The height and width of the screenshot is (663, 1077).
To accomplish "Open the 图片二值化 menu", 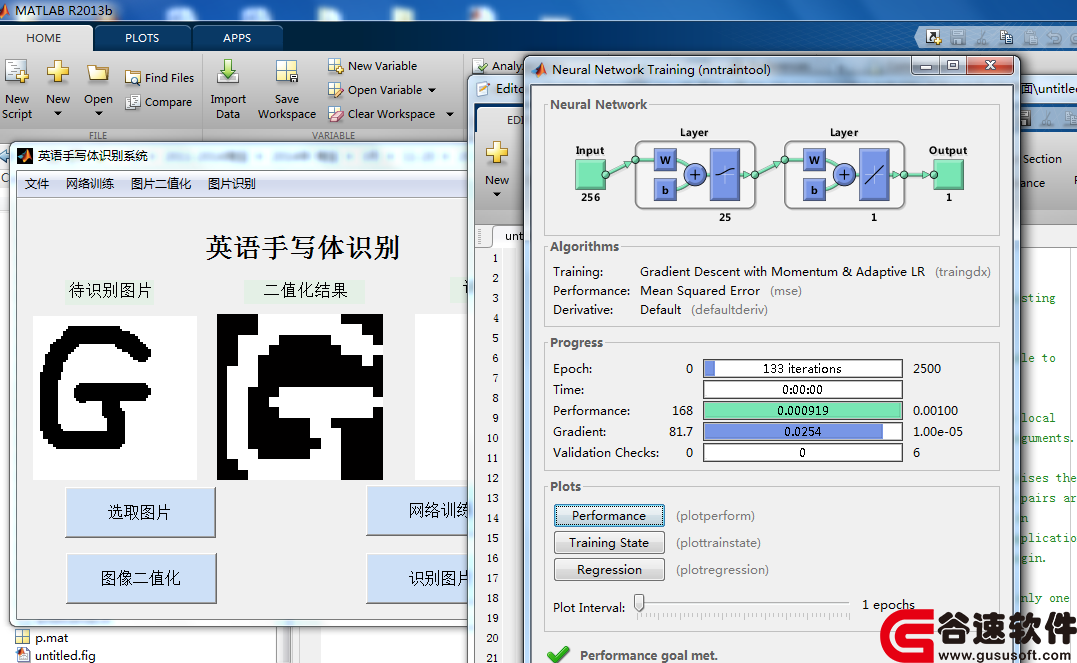I will pos(161,183).
